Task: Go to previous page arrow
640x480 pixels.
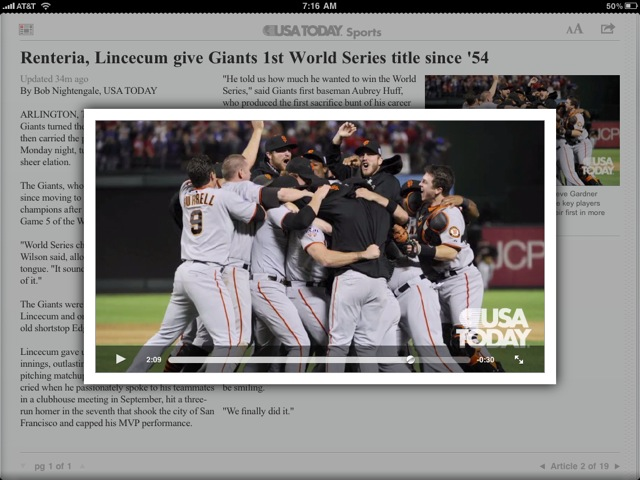Action: click(23, 466)
